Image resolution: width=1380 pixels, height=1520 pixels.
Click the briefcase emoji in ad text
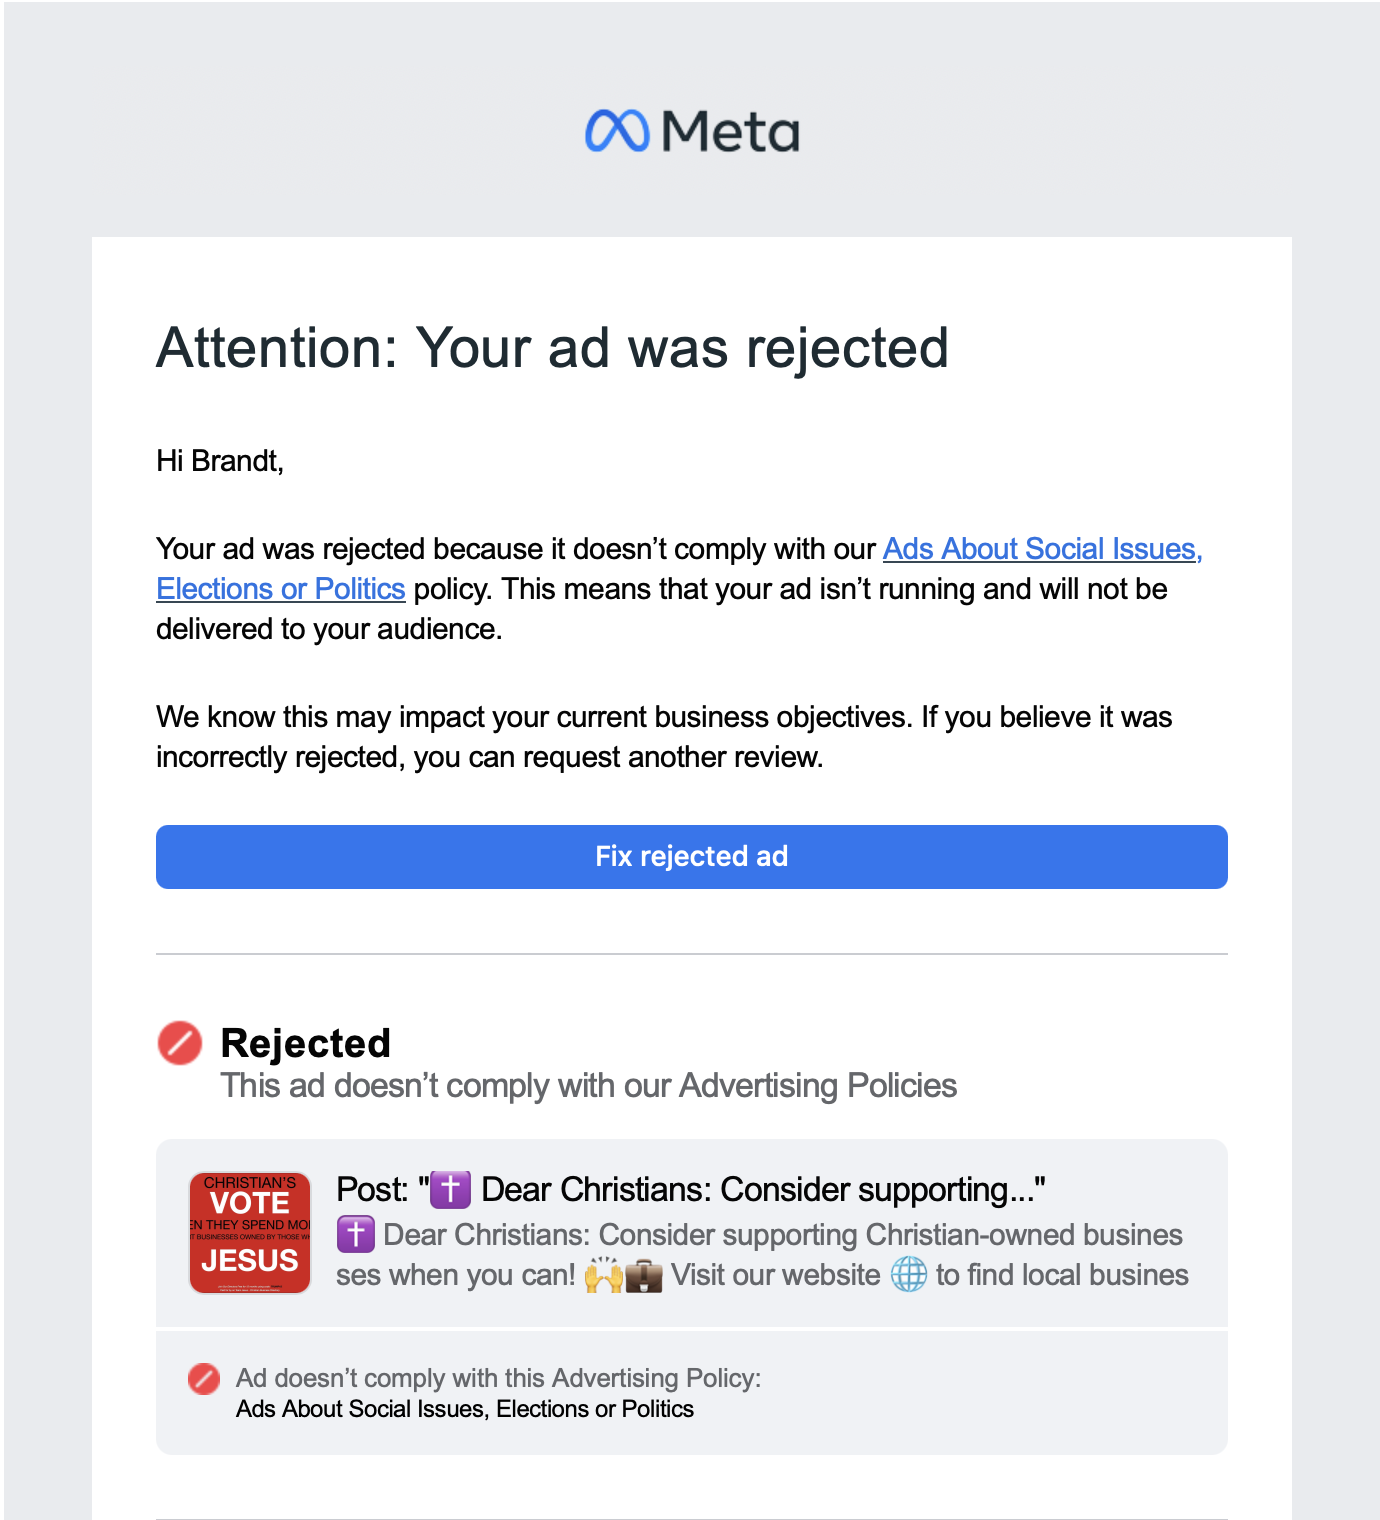point(644,1276)
